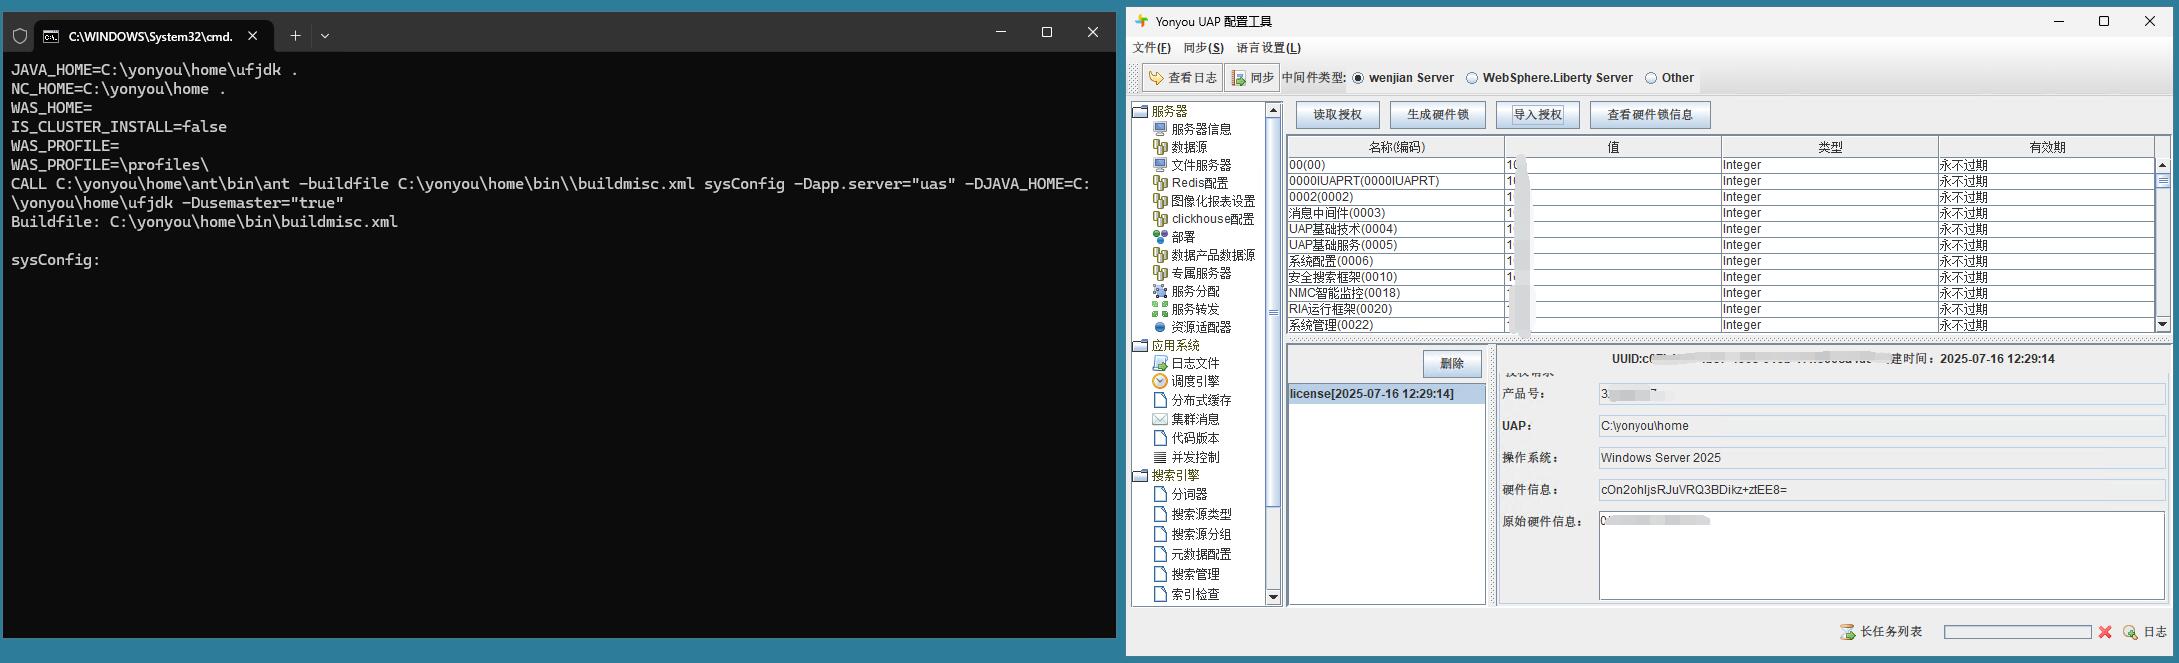Click the 生成硬件锁 button
This screenshot has height=663, width=2179.
point(1438,115)
